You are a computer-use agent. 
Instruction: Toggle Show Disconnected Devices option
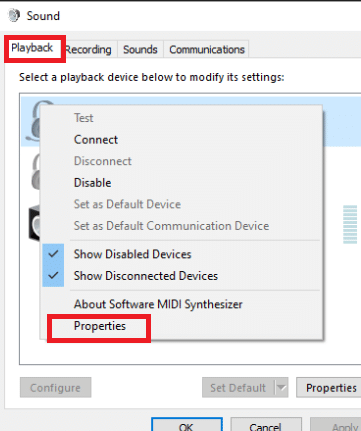[x=146, y=276]
